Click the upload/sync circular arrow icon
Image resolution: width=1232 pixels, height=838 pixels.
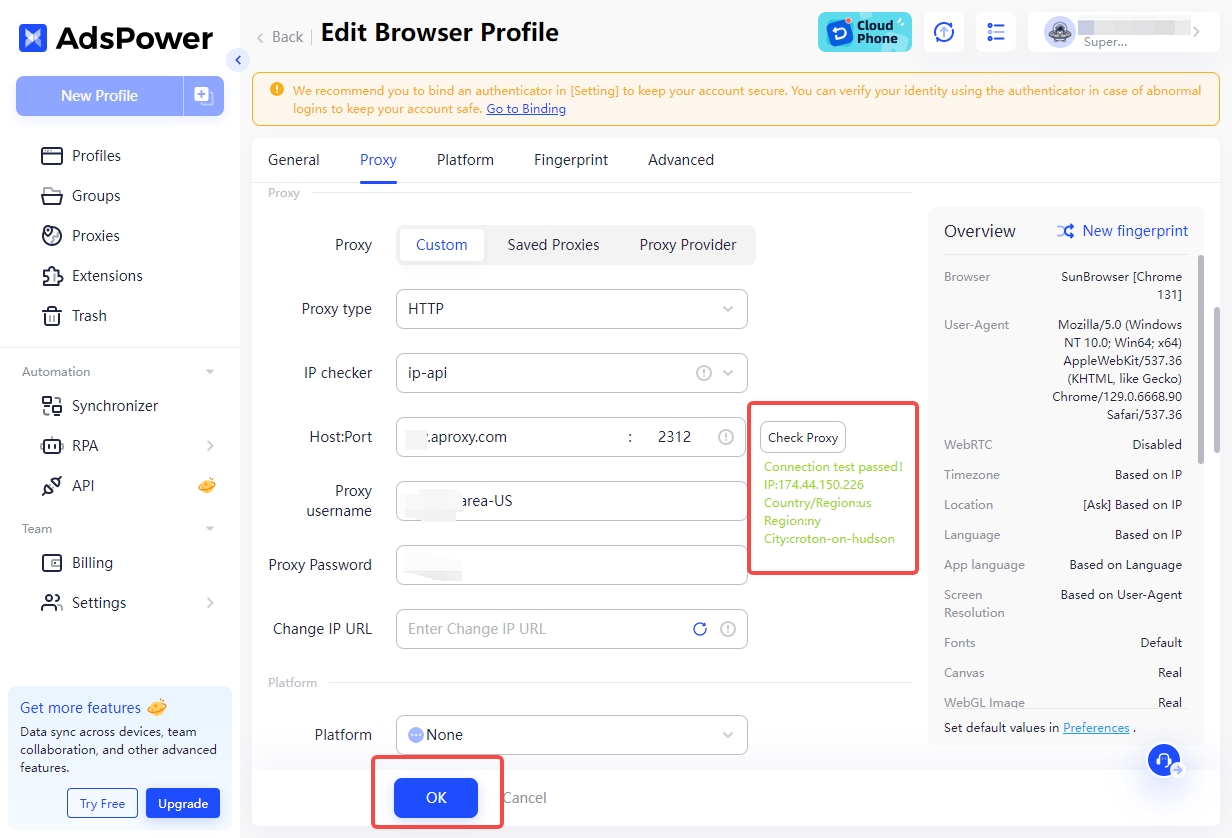944,32
